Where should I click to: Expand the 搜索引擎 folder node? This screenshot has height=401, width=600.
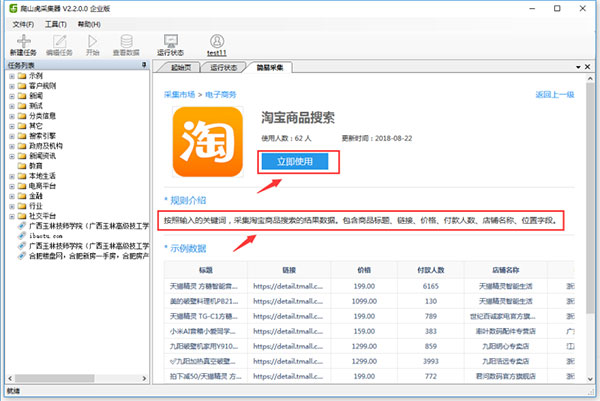click(x=12, y=136)
